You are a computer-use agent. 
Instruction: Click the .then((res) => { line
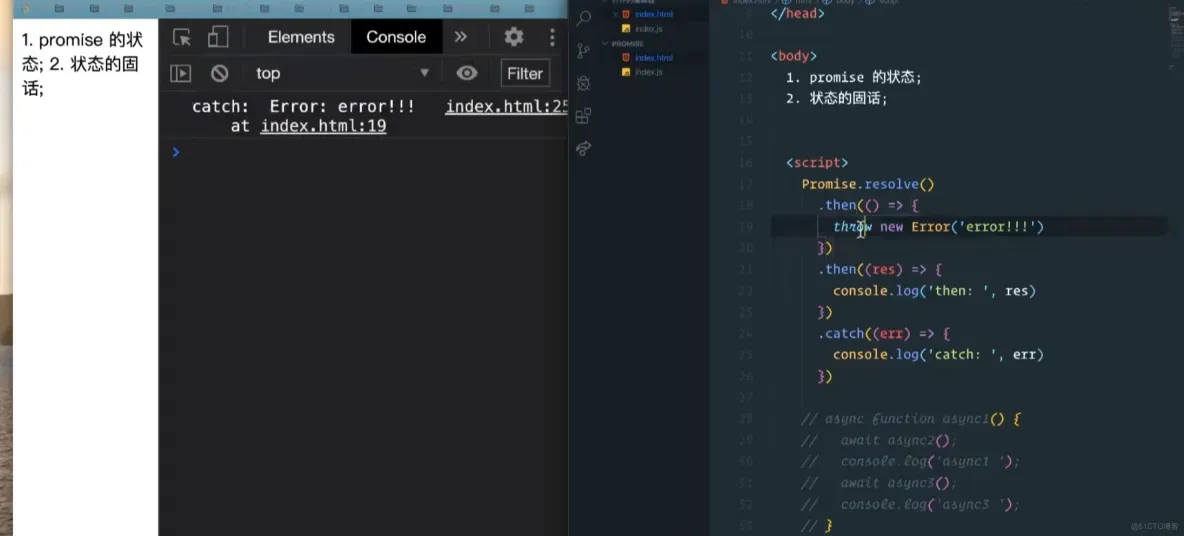click(x=880, y=270)
